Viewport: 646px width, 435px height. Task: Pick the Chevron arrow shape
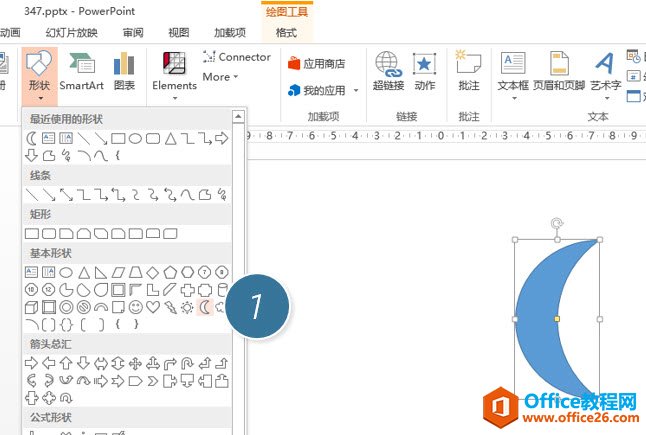(153, 381)
